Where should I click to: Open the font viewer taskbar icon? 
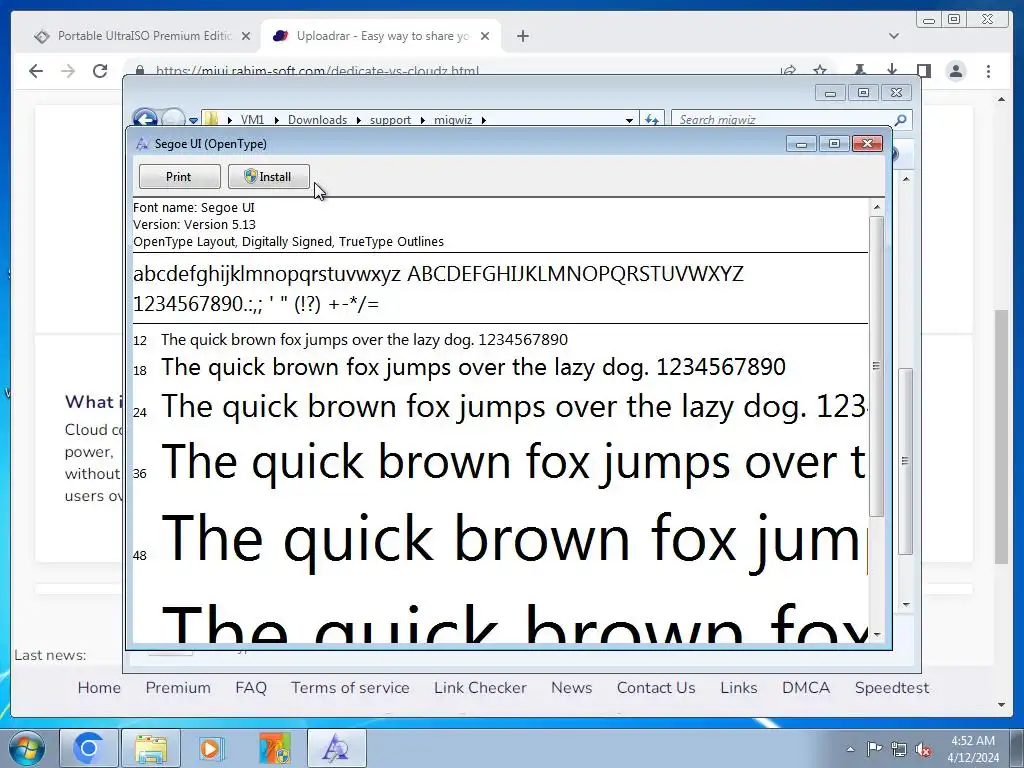click(x=336, y=748)
